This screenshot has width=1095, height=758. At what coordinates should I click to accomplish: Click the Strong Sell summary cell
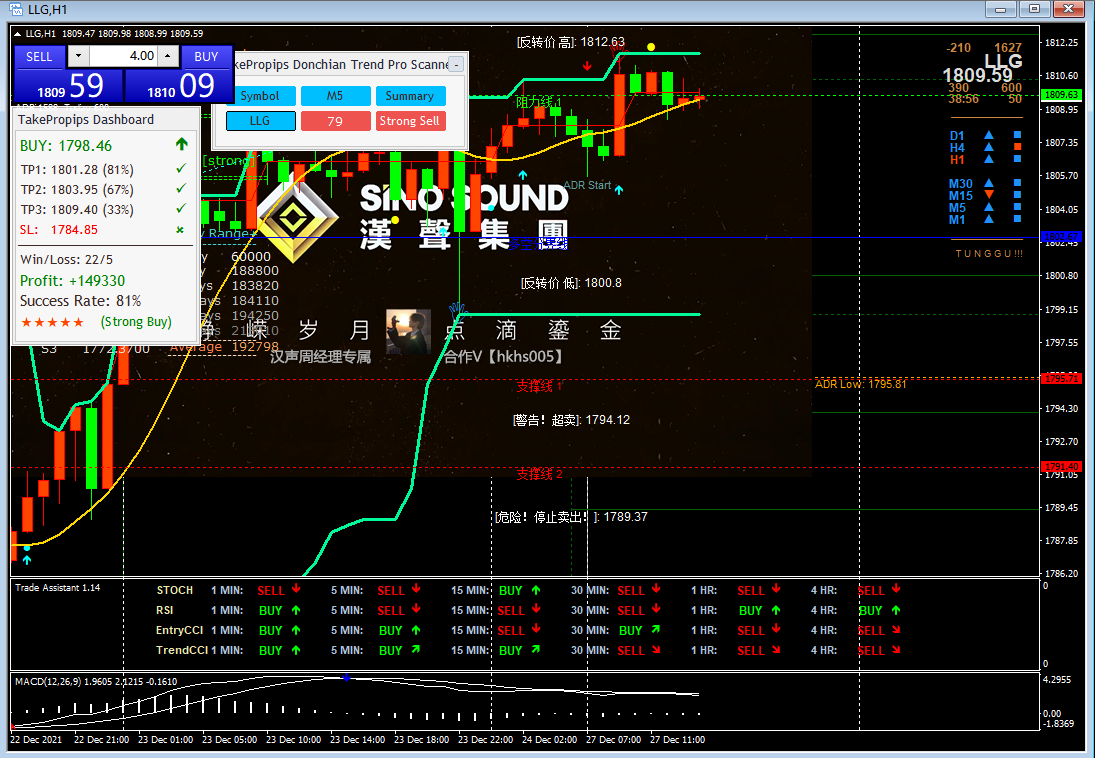click(x=410, y=121)
